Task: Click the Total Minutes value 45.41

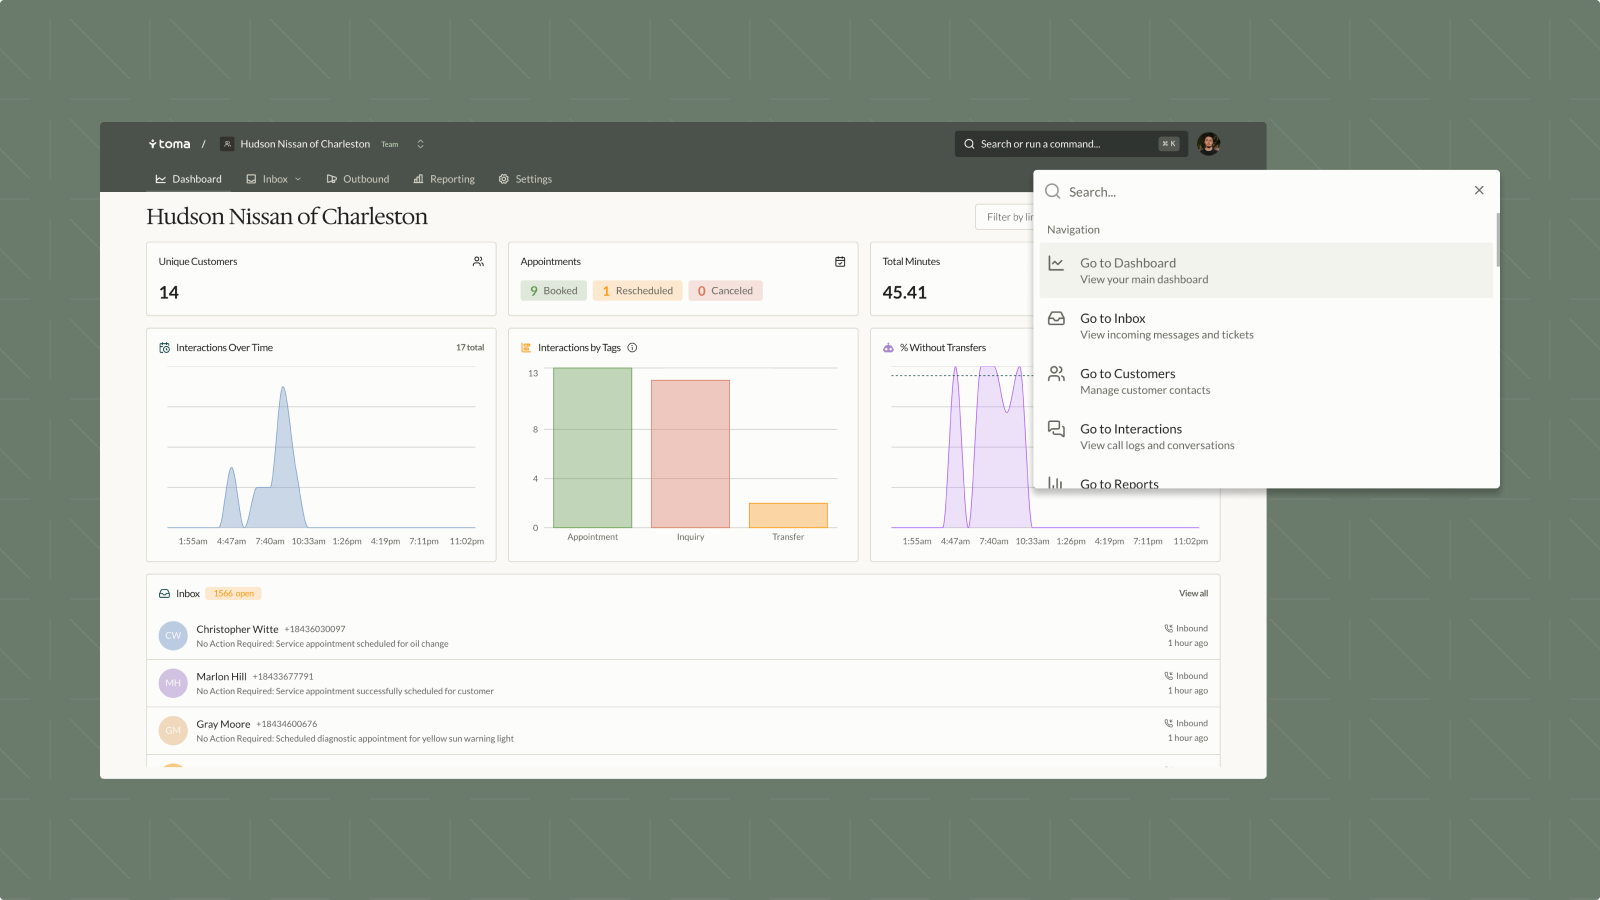Action: 905,293
